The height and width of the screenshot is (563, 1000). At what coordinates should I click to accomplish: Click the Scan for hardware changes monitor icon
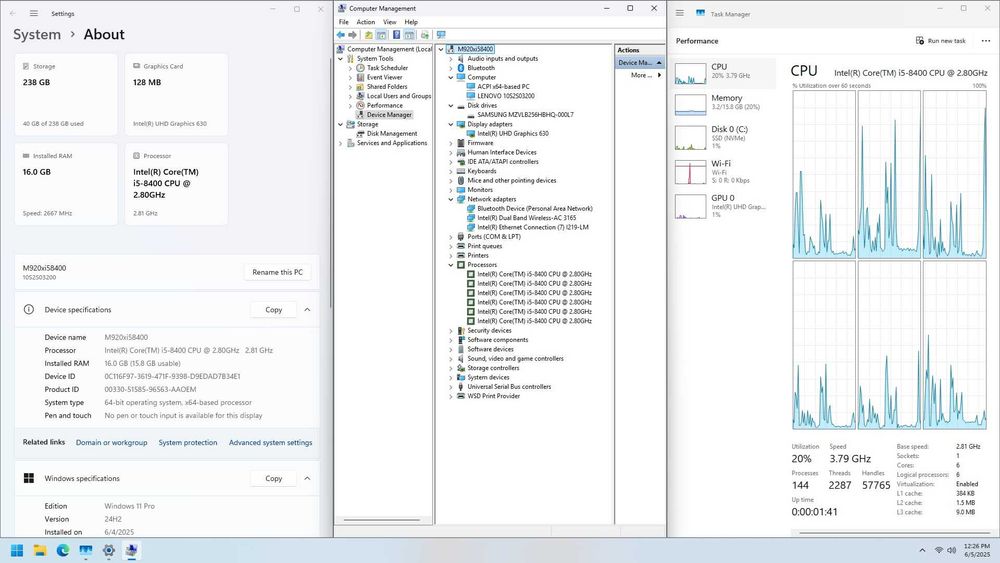click(x=441, y=35)
